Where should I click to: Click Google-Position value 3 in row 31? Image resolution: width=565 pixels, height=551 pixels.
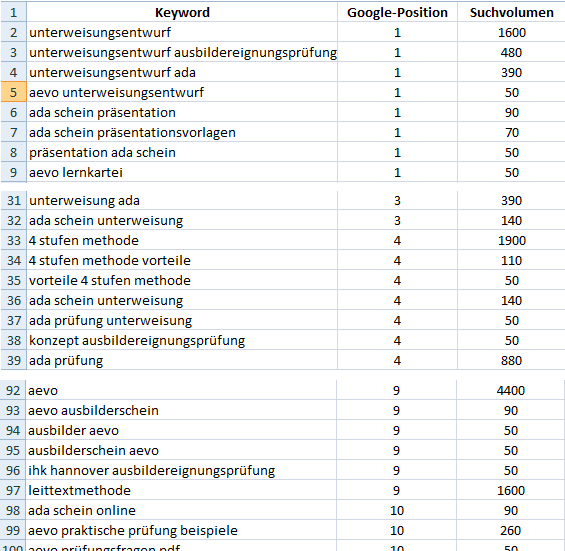tap(397, 201)
